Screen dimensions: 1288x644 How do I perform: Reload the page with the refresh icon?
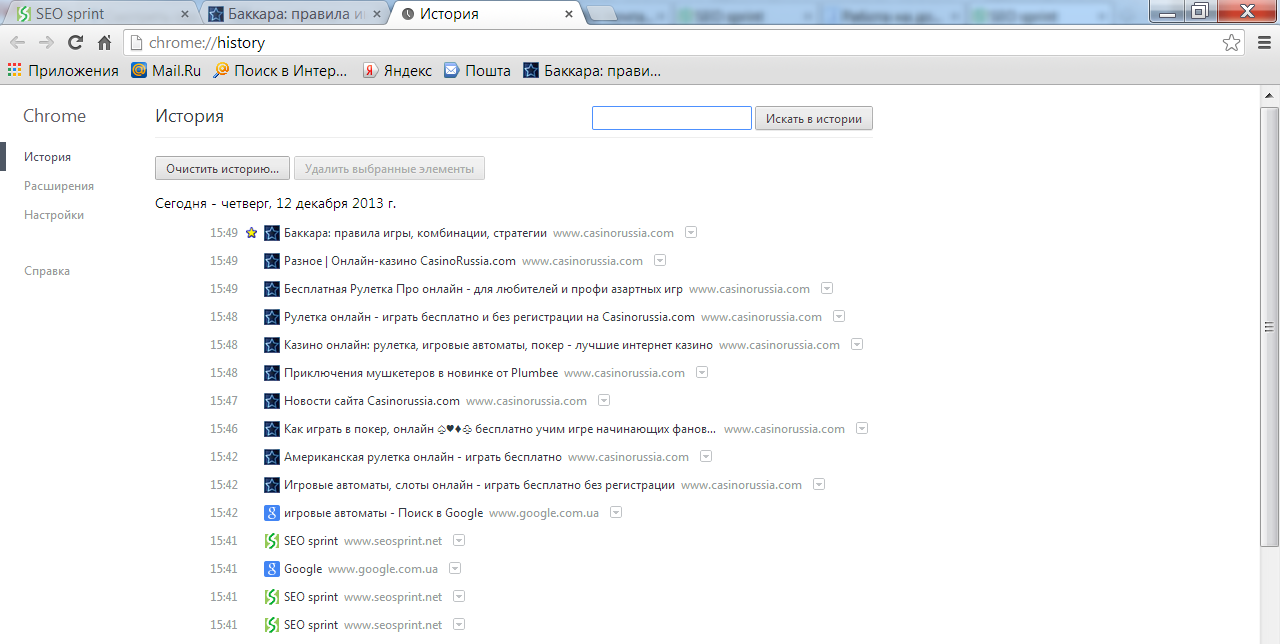click(75, 43)
